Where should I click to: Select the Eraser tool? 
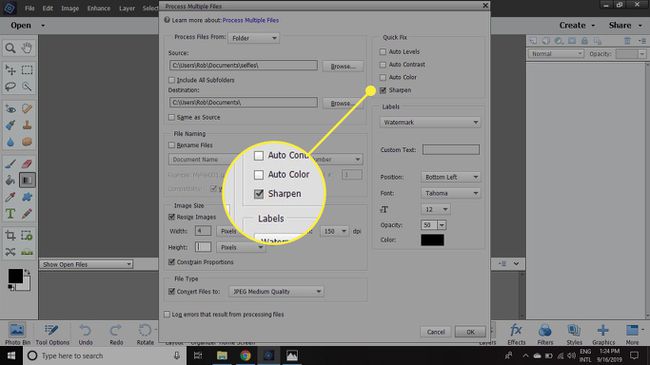point(27,164)
